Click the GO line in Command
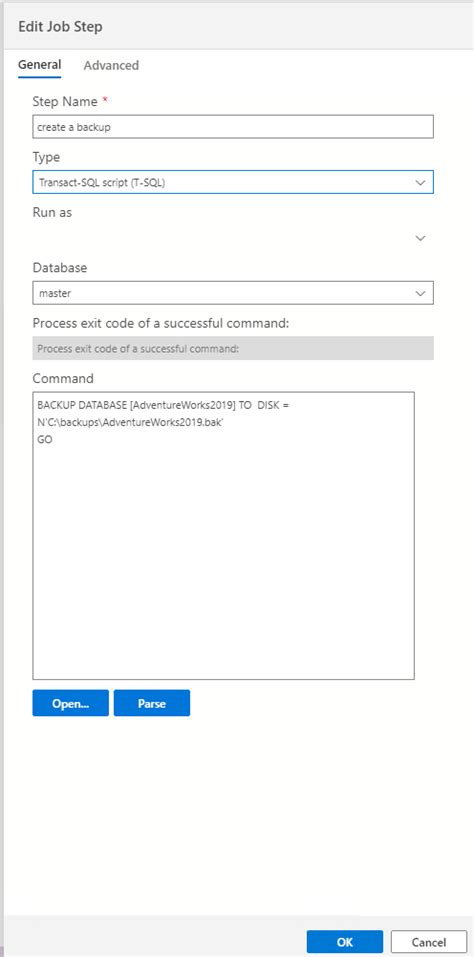This screenshot has height=957, width=474. pyautogui.click(x=45, y=439)
